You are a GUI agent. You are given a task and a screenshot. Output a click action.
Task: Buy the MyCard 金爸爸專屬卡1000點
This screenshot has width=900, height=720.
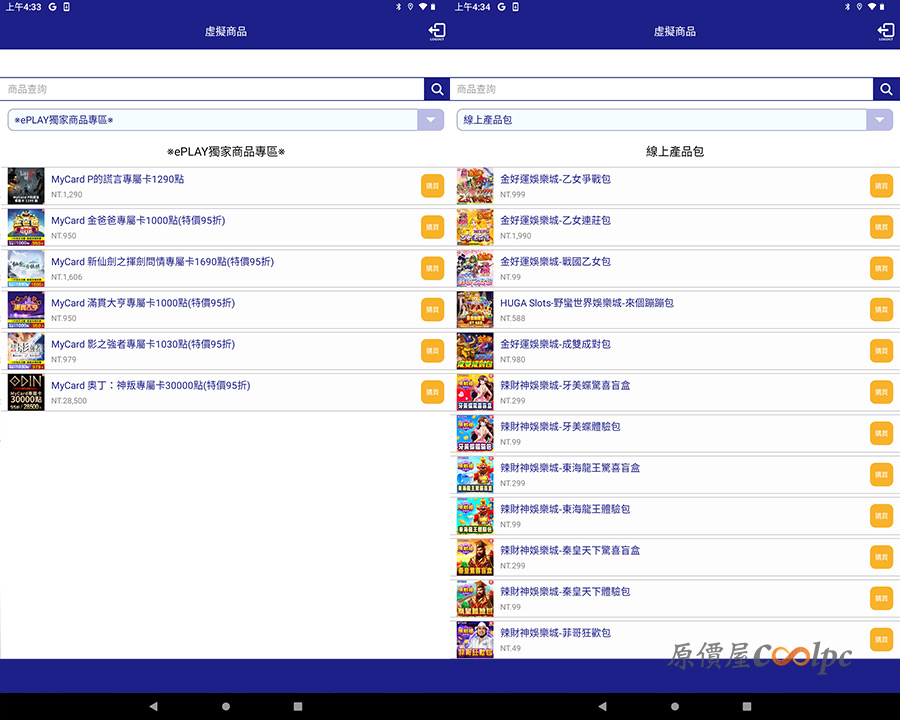[x=432, y=227]
